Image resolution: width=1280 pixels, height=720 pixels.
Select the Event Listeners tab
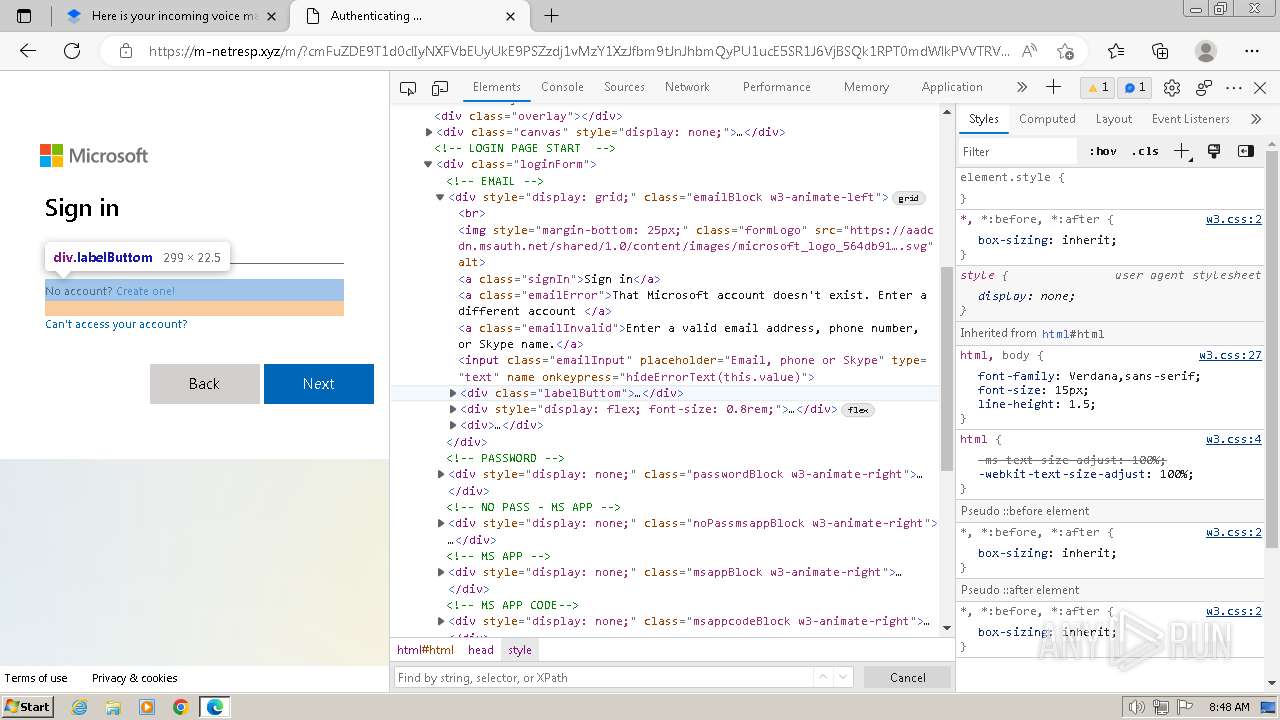click(x=1190, y=119)
